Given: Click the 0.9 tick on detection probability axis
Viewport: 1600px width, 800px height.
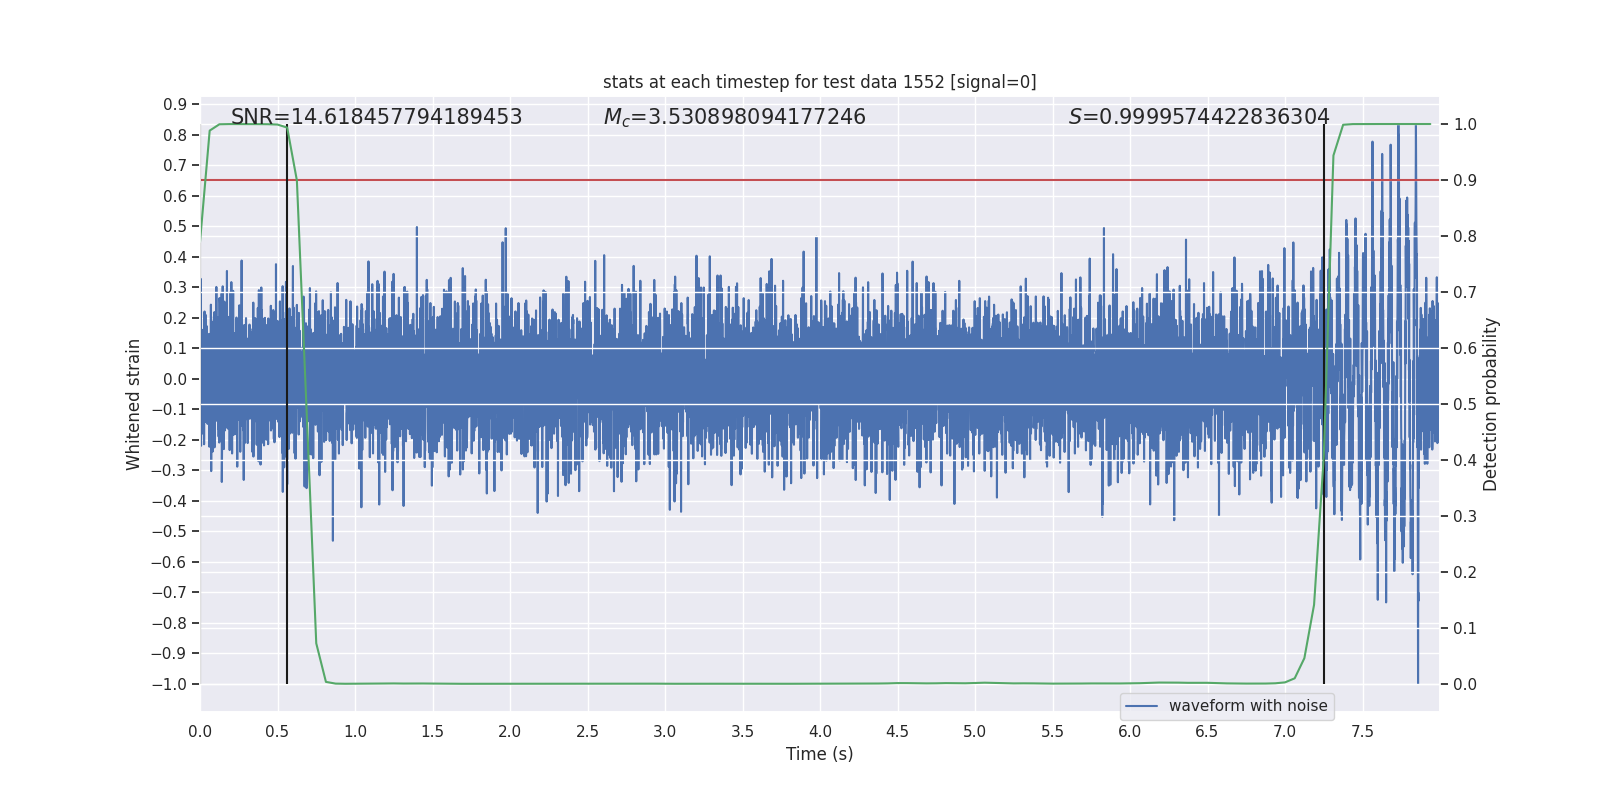Looking at the screenshot, I should tap(1465, 180).
